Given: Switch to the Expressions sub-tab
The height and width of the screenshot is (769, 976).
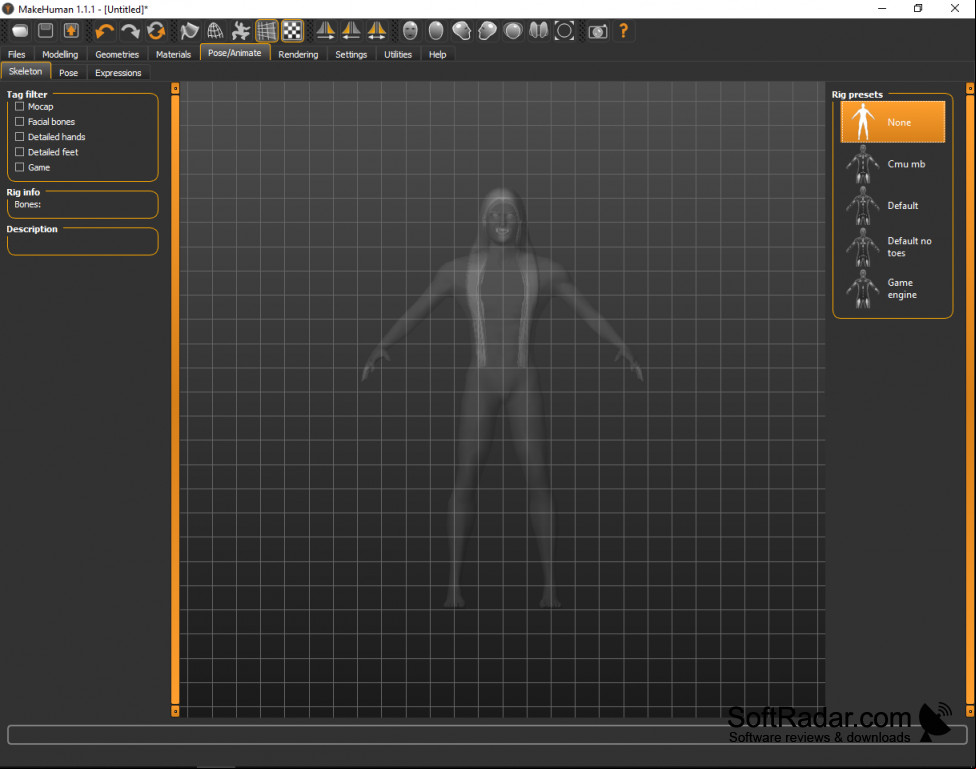Looking at the screenshot, I should coord(118,72).
